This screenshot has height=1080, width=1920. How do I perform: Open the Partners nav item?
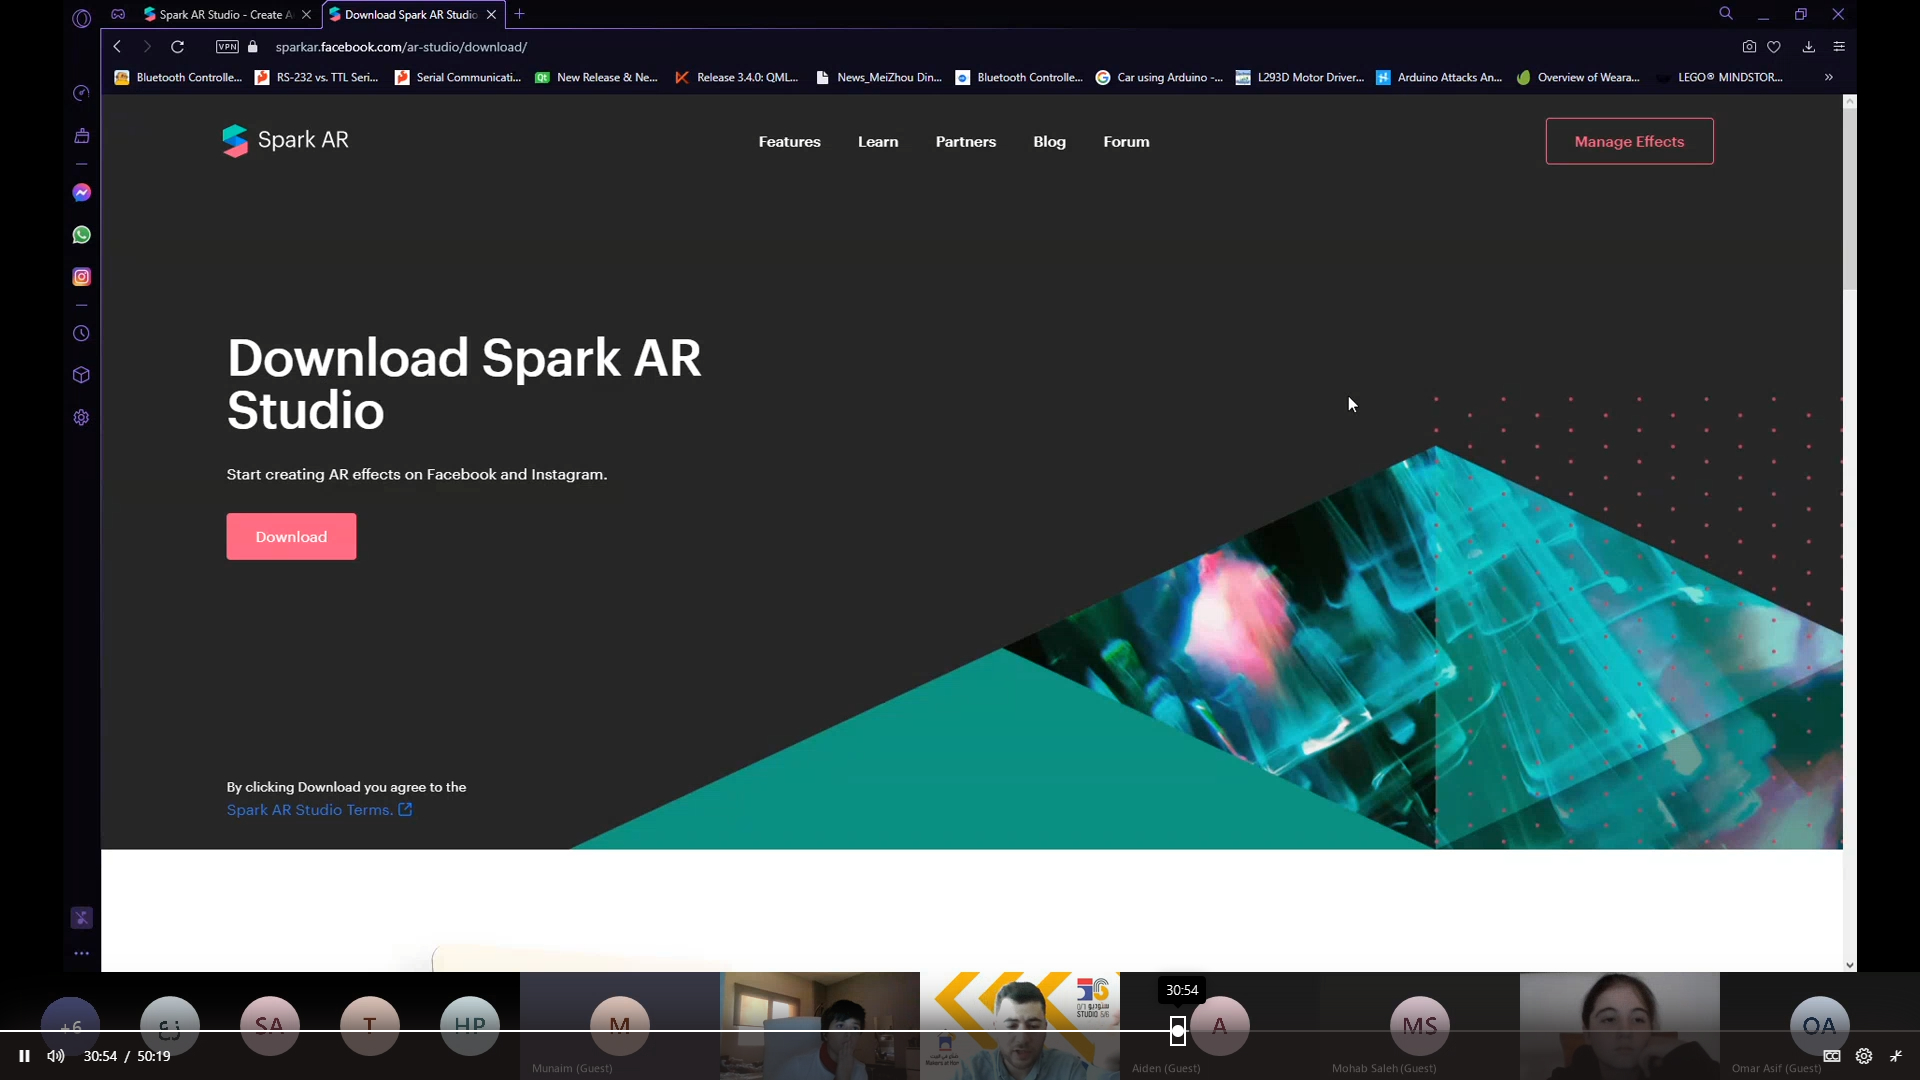pos(966,142)
